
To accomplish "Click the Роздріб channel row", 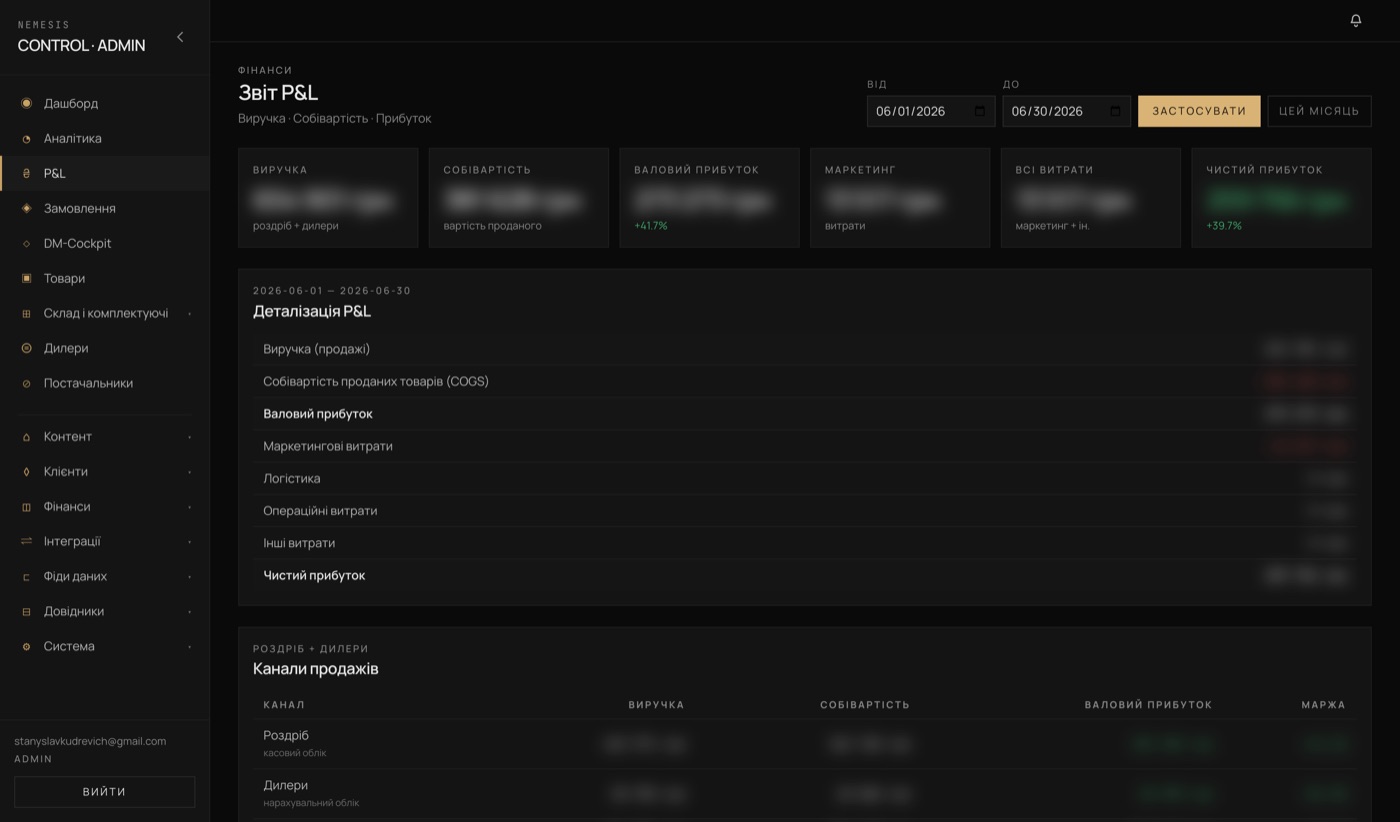I will 805,744.
